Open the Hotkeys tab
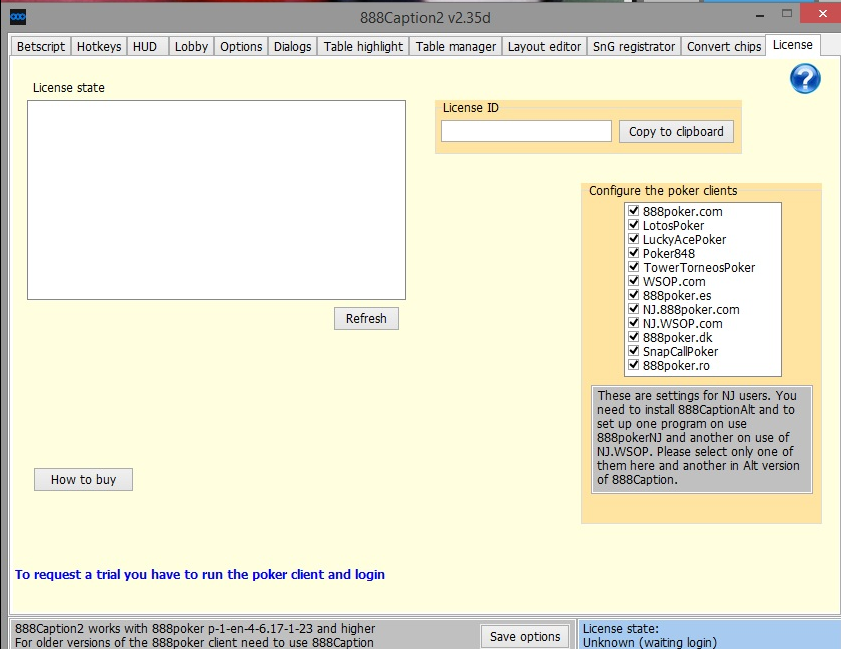 pyautogui.click(x=99, y=47)
